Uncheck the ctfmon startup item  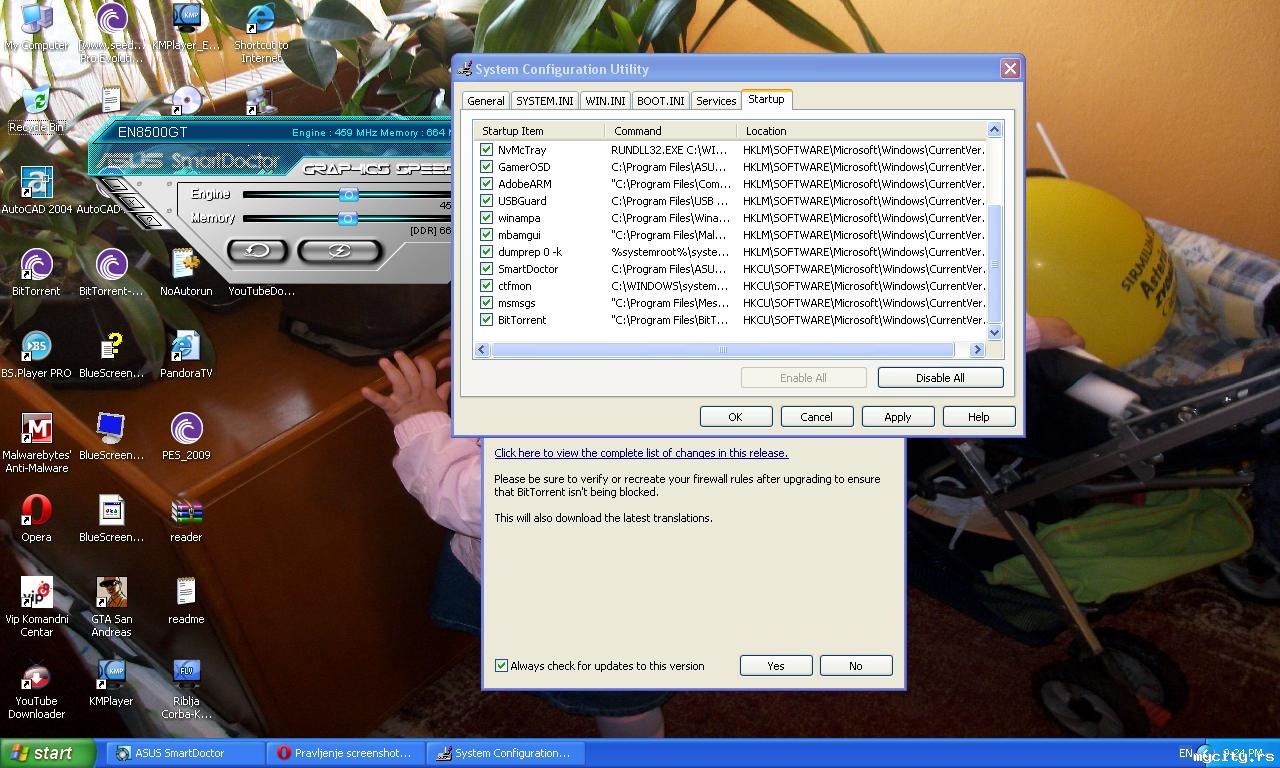(487, 286)
